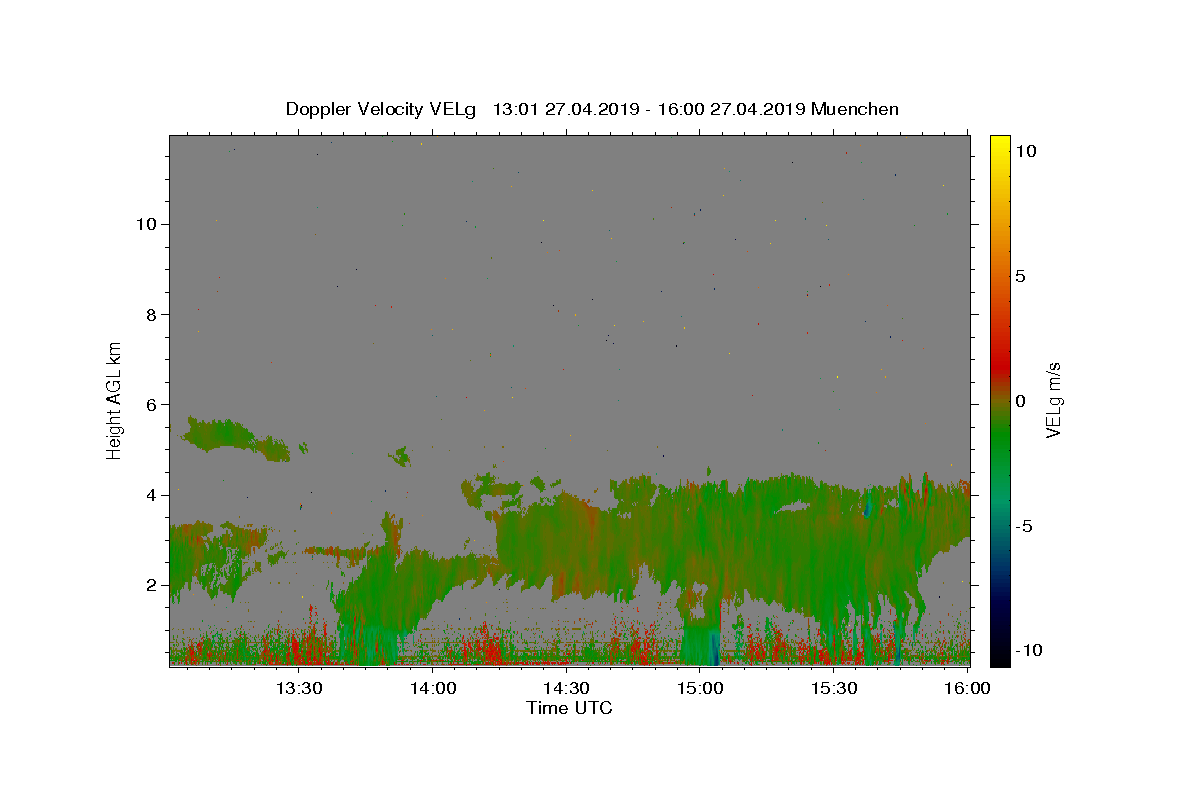
Task: Click the 15:30 time tick label
Action: (x=834, y=688)
